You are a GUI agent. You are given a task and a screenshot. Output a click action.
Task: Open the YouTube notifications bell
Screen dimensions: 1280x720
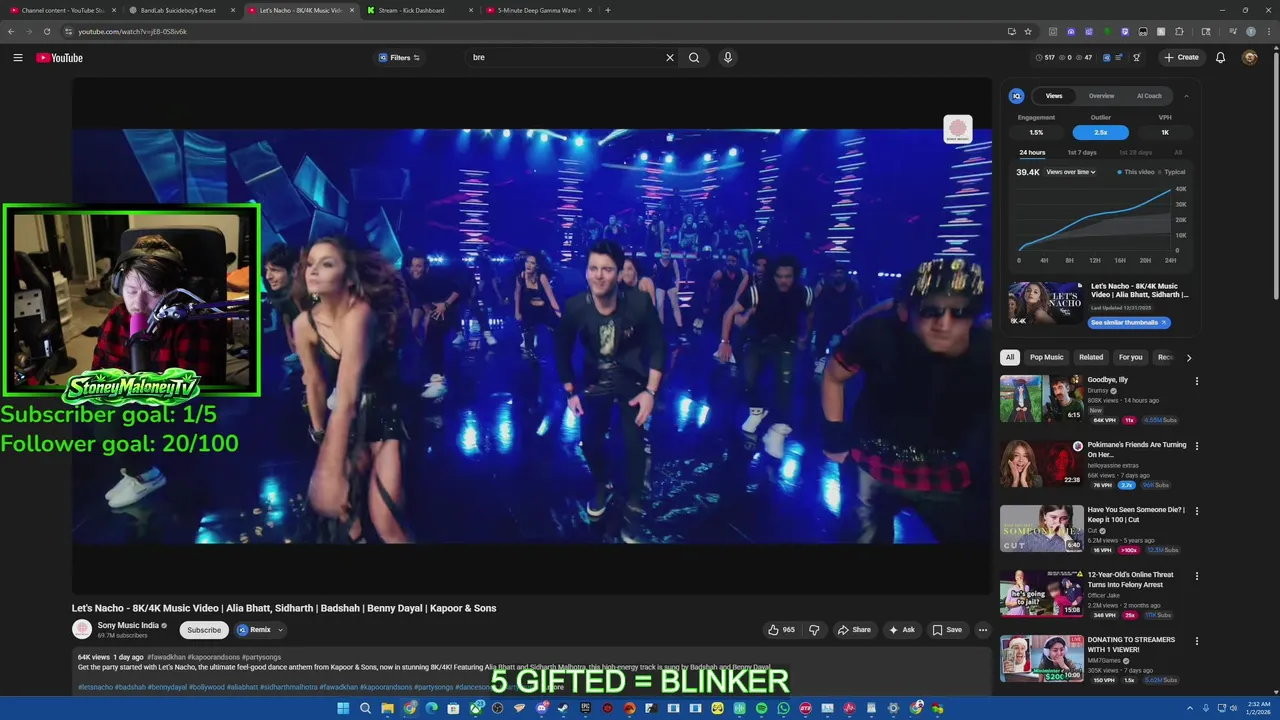[1220, 58]
